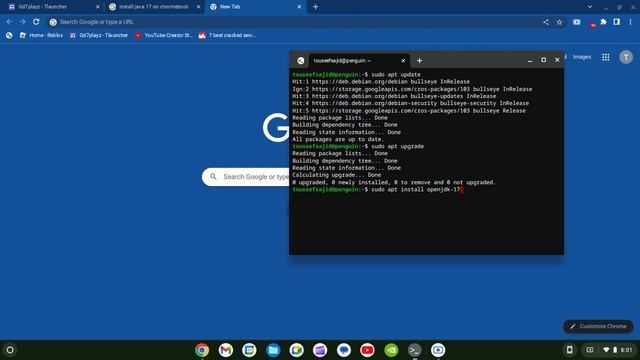Launch YouTube from the shelf
This screenshot has height=360, width=640.
[367, 350]
